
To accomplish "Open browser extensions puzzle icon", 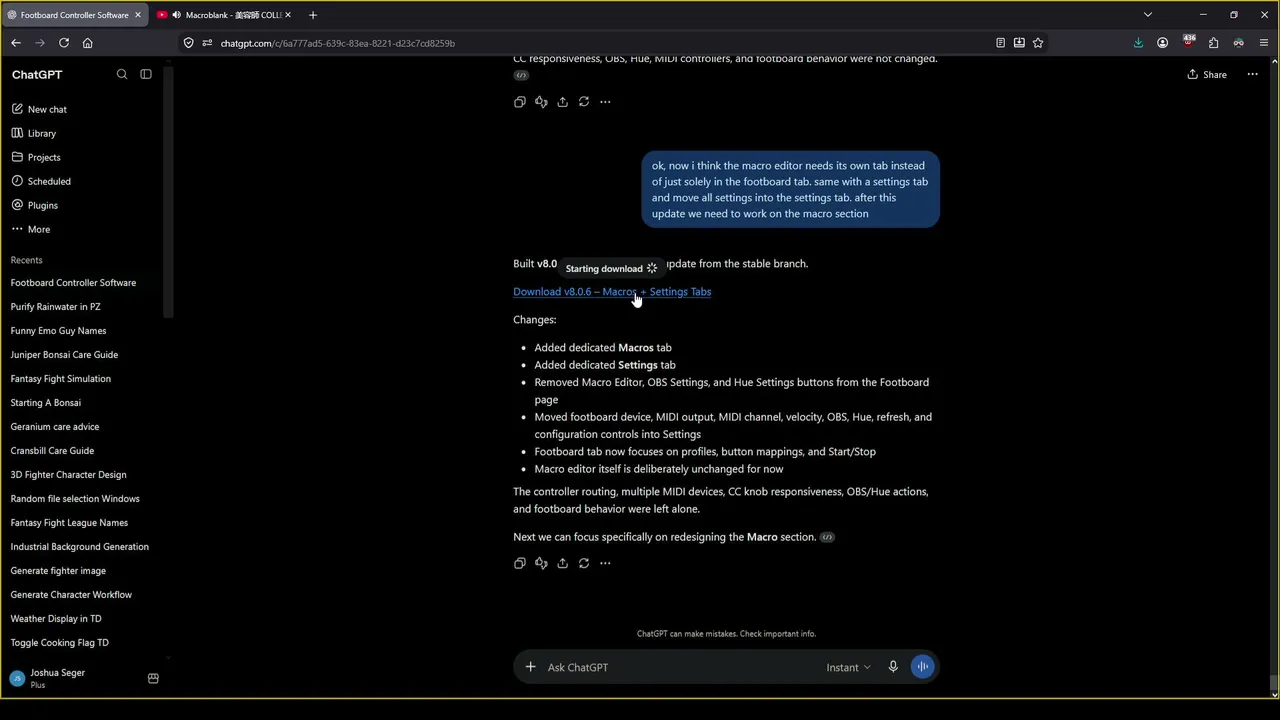I will coord(1213,43).
